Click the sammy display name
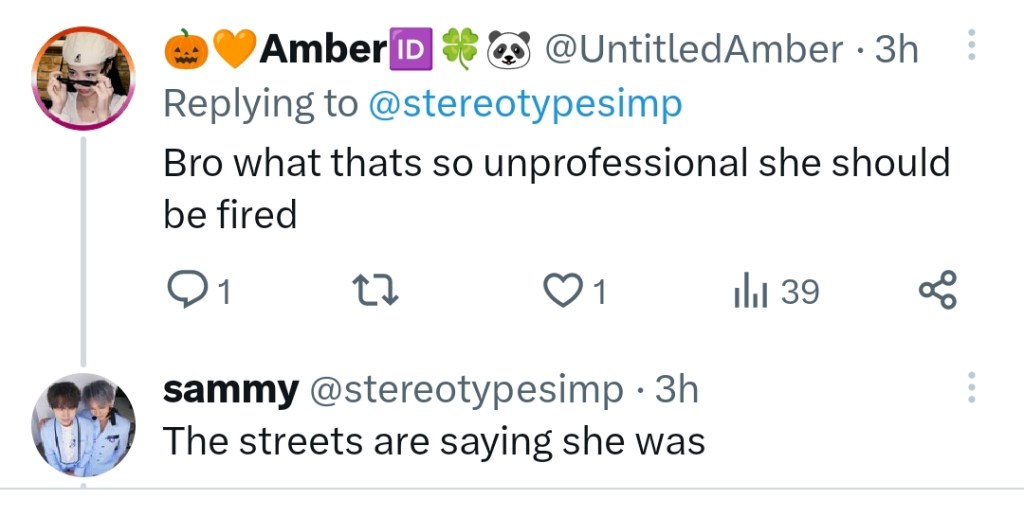 (x=231, y=389)
